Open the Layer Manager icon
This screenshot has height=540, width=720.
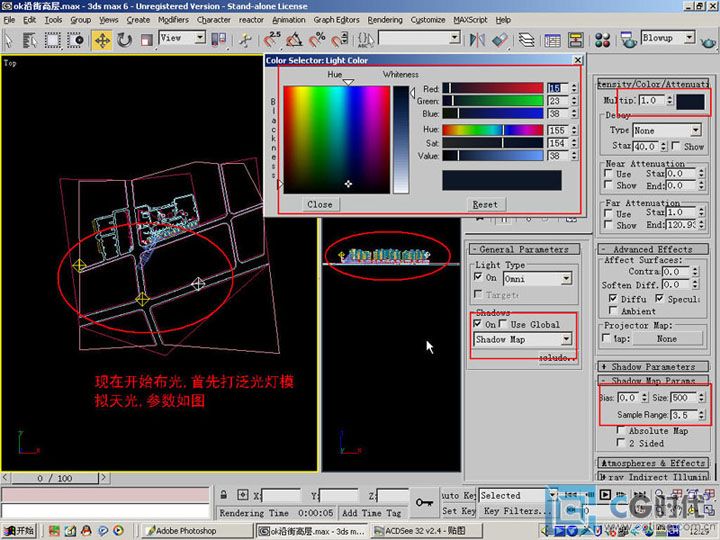point(527,40)
